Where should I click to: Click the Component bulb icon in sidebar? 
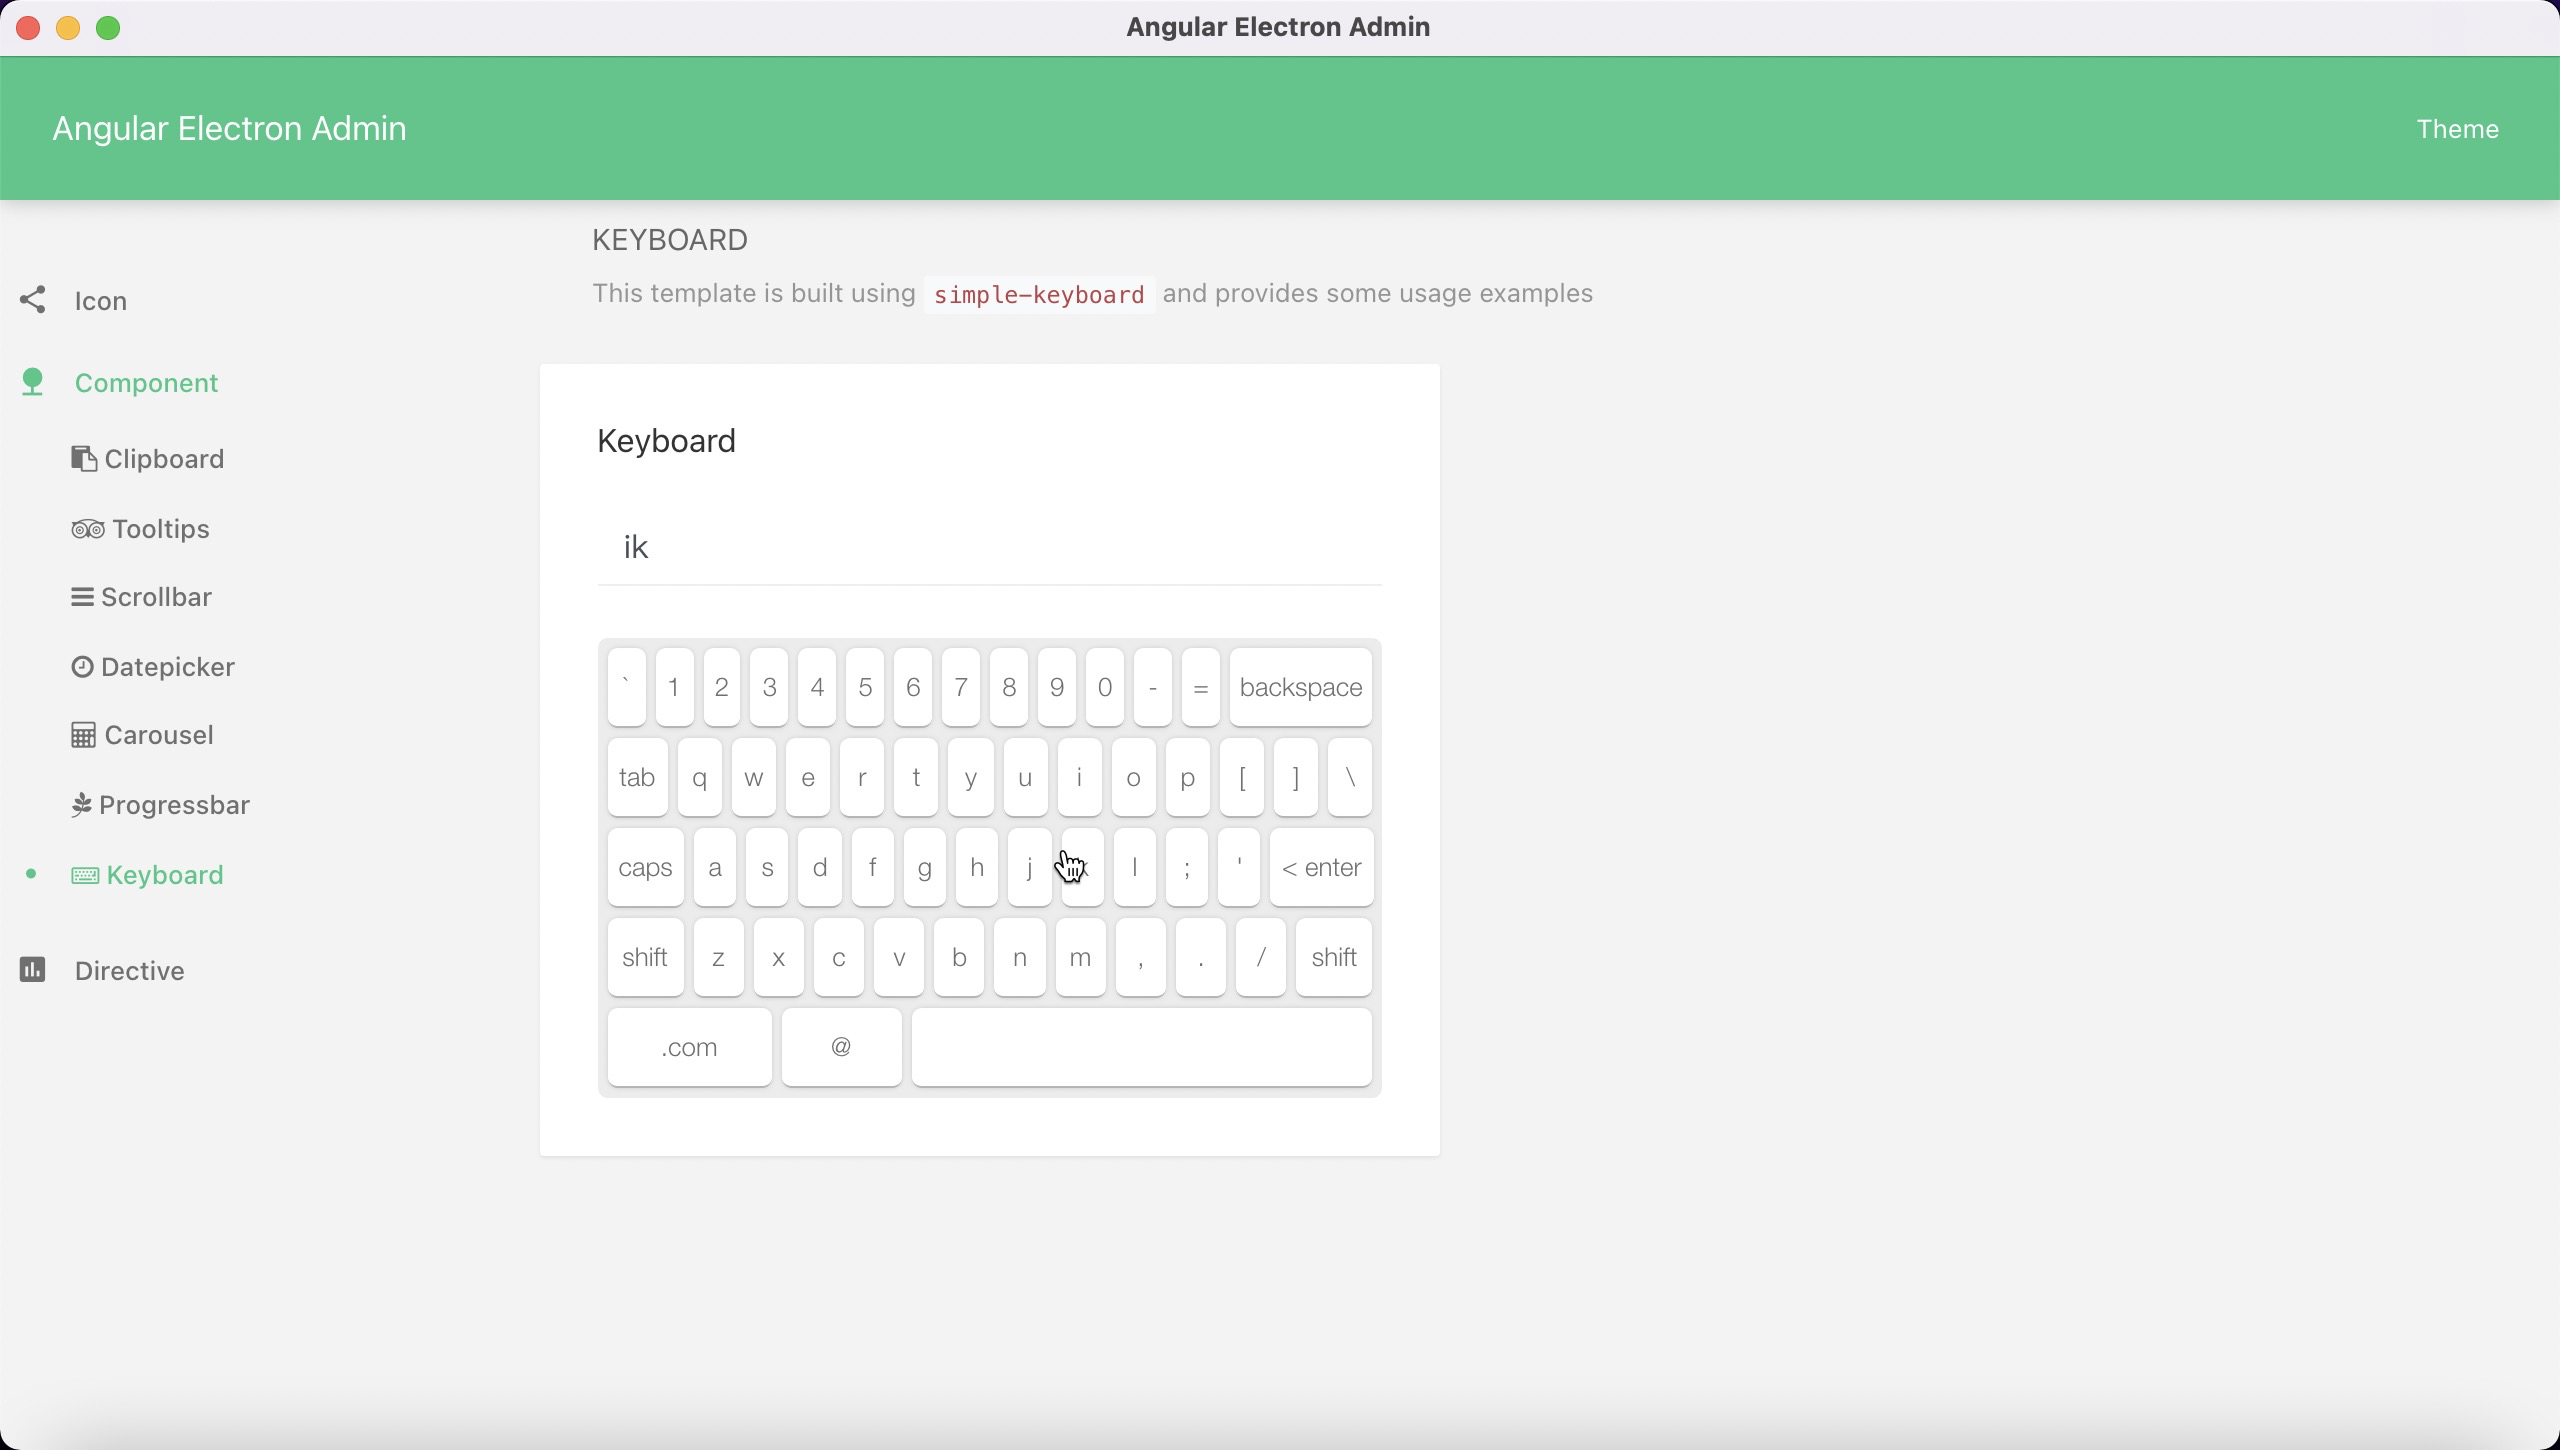click(x=33, y=381)
